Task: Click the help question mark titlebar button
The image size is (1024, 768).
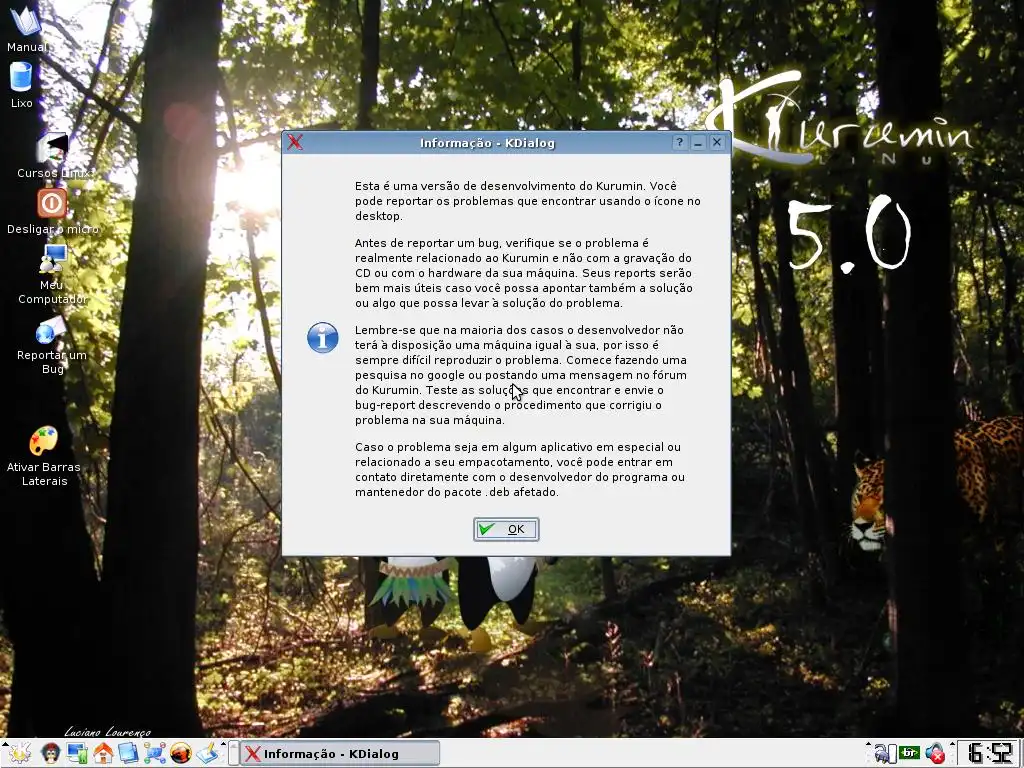Action: [679, 142]
